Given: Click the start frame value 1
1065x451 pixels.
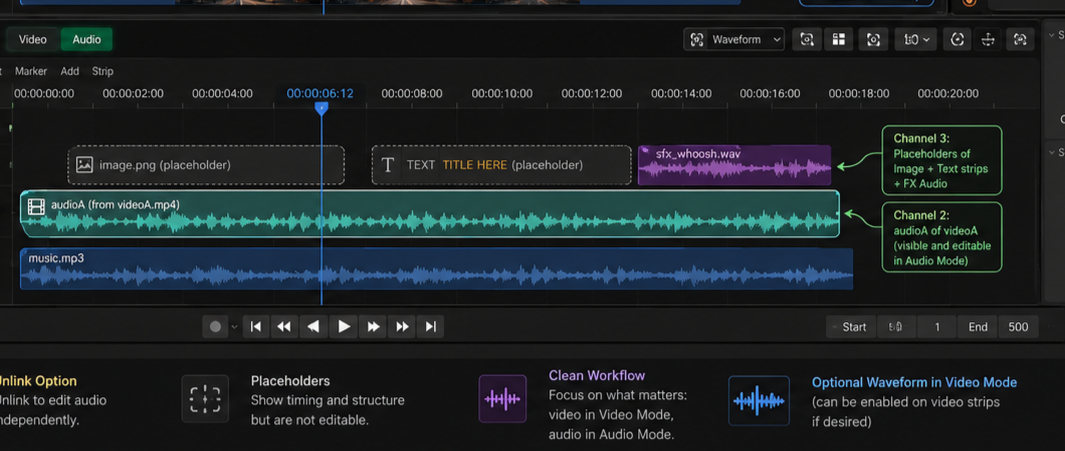Looking at the screenshot, I should coord(937,327).
